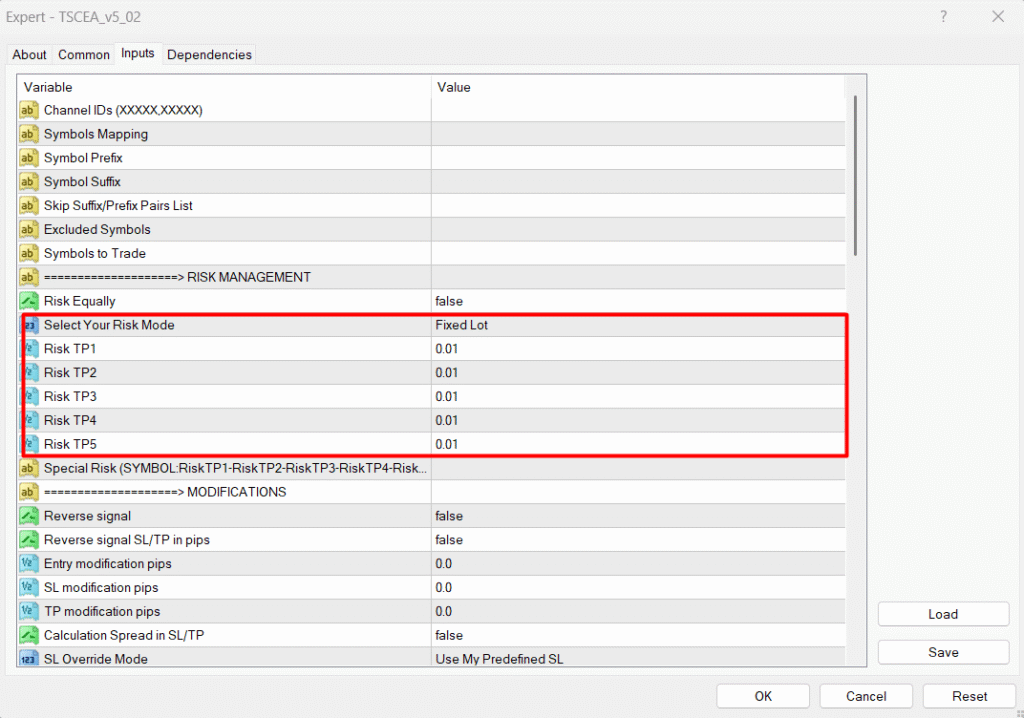Screen dimensions: 1024x718
Task: Click the icon beside SL Override Mode
Action: click(29, 659)
